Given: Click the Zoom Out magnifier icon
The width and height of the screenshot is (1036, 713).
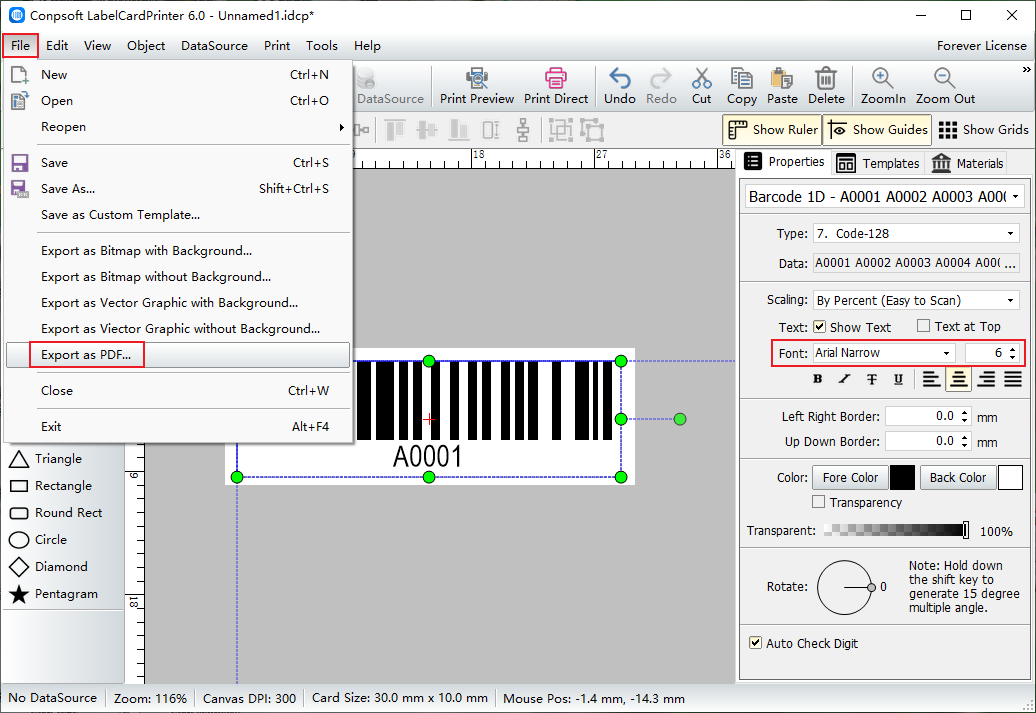Looking at the screenshot, I should click(x=945, y=78).
